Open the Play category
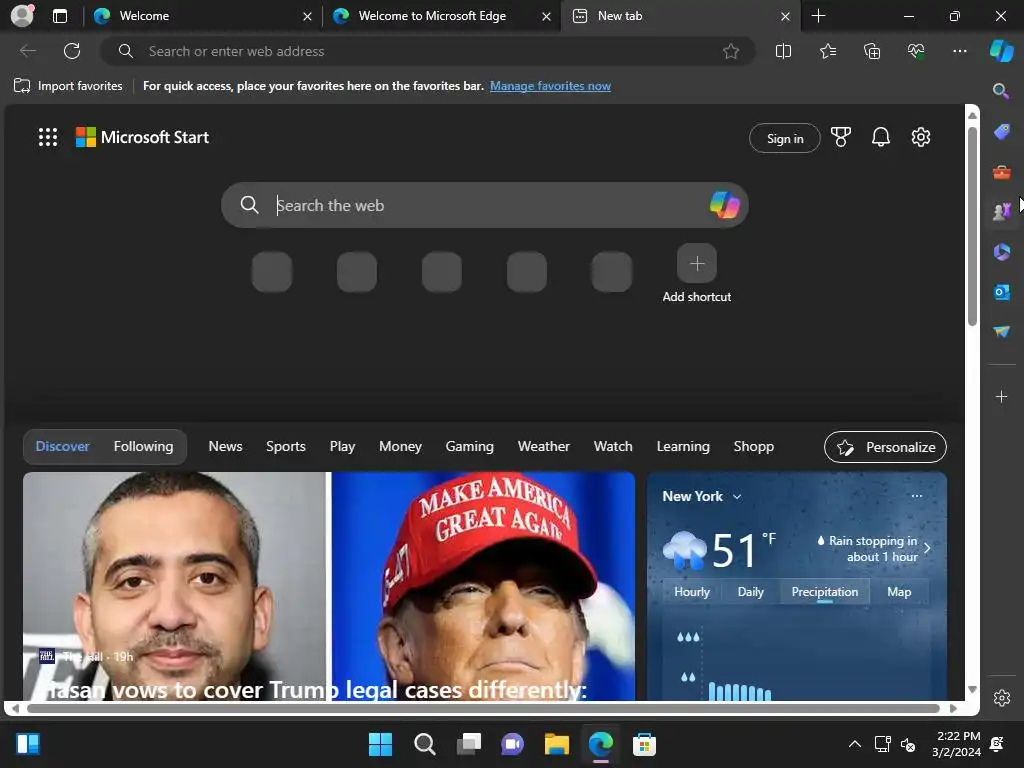 click(x=342, y=447)
